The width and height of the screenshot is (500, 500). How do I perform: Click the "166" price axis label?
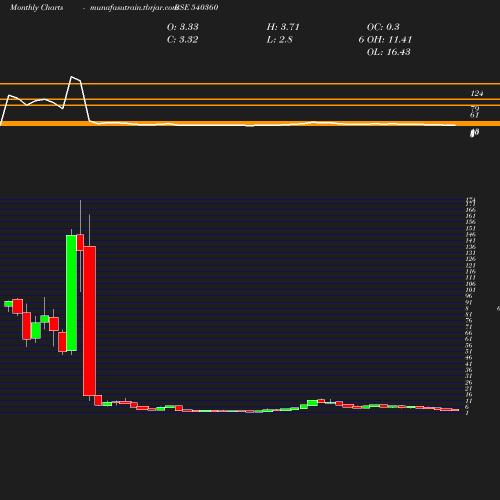471,210
